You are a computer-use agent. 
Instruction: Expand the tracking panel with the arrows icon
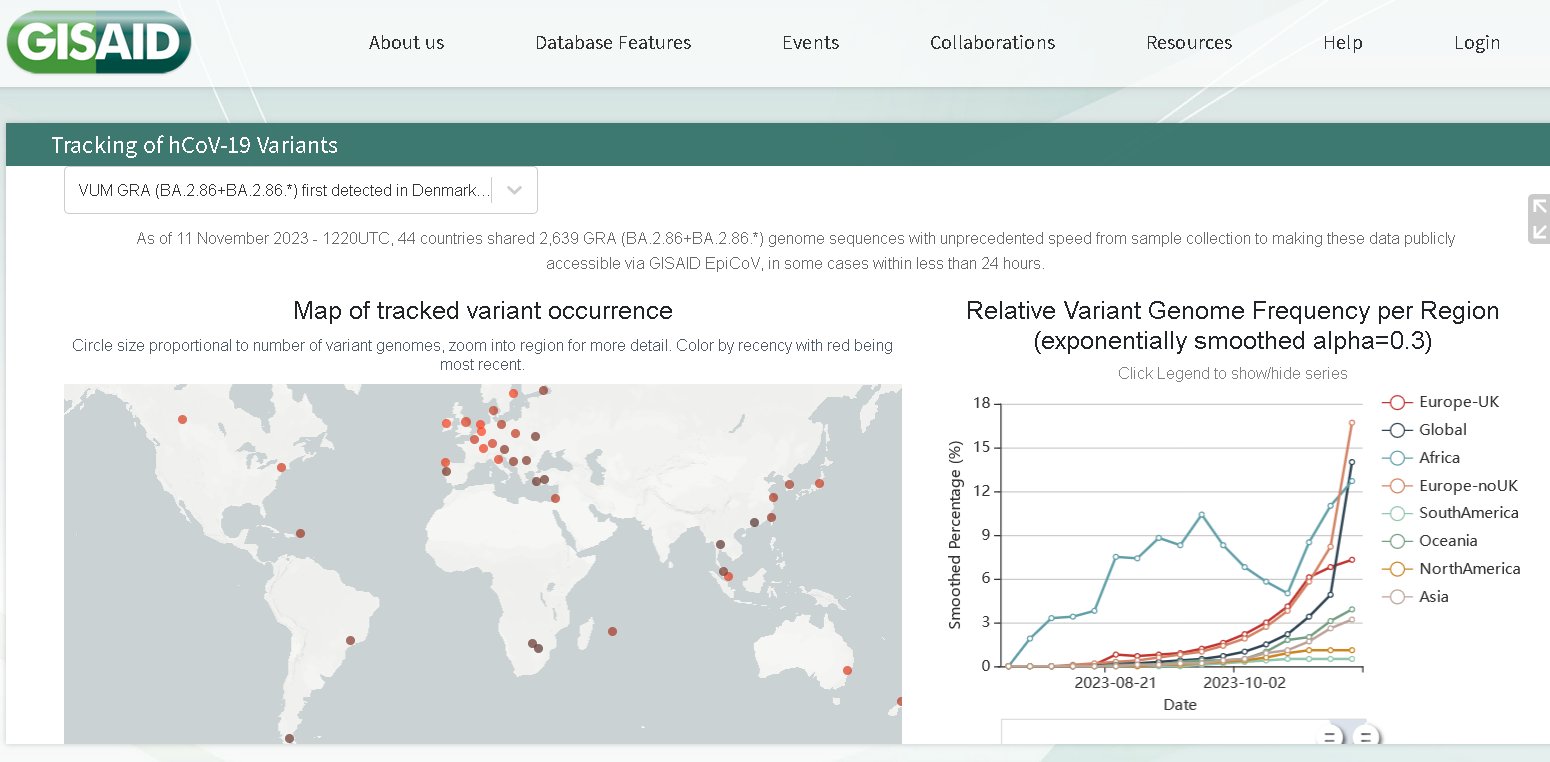1538,218
